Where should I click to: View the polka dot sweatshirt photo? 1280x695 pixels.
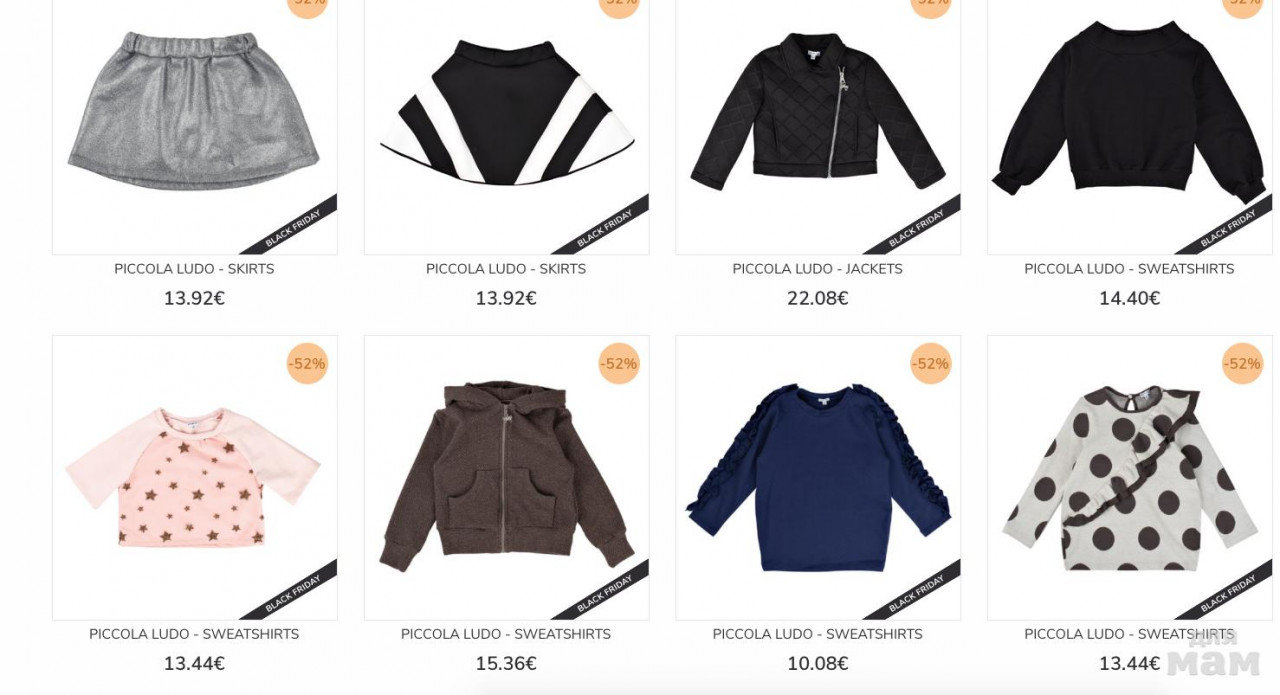coord(1130,477)
